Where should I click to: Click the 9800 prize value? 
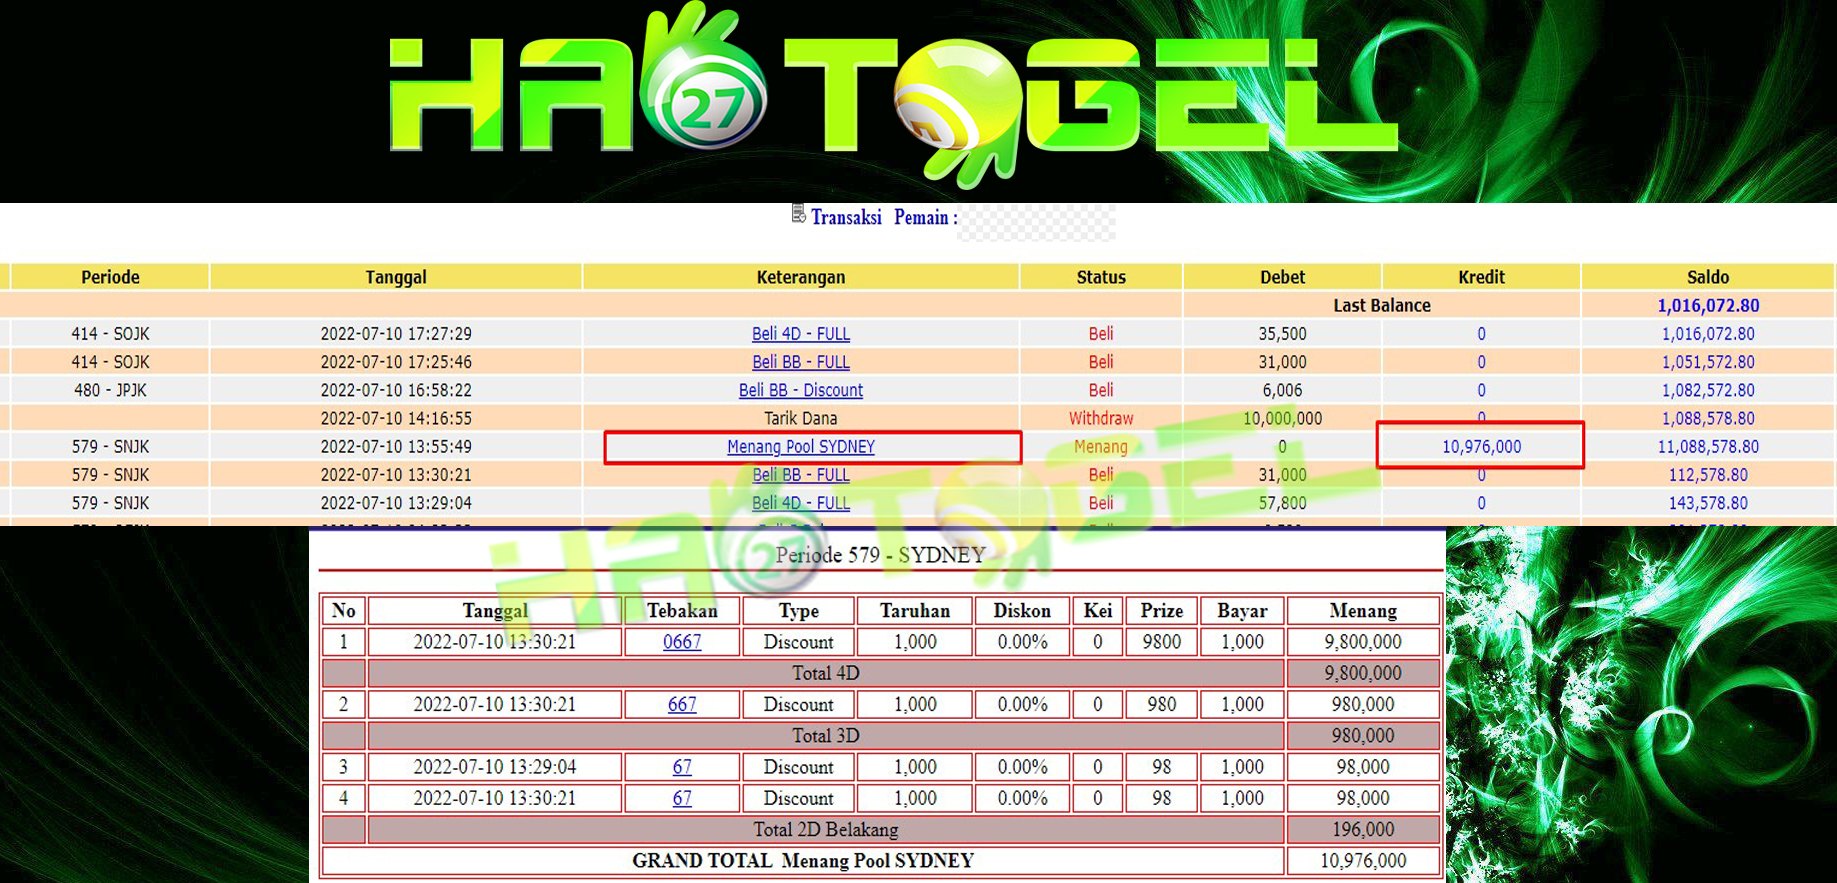pos(1161,642)
